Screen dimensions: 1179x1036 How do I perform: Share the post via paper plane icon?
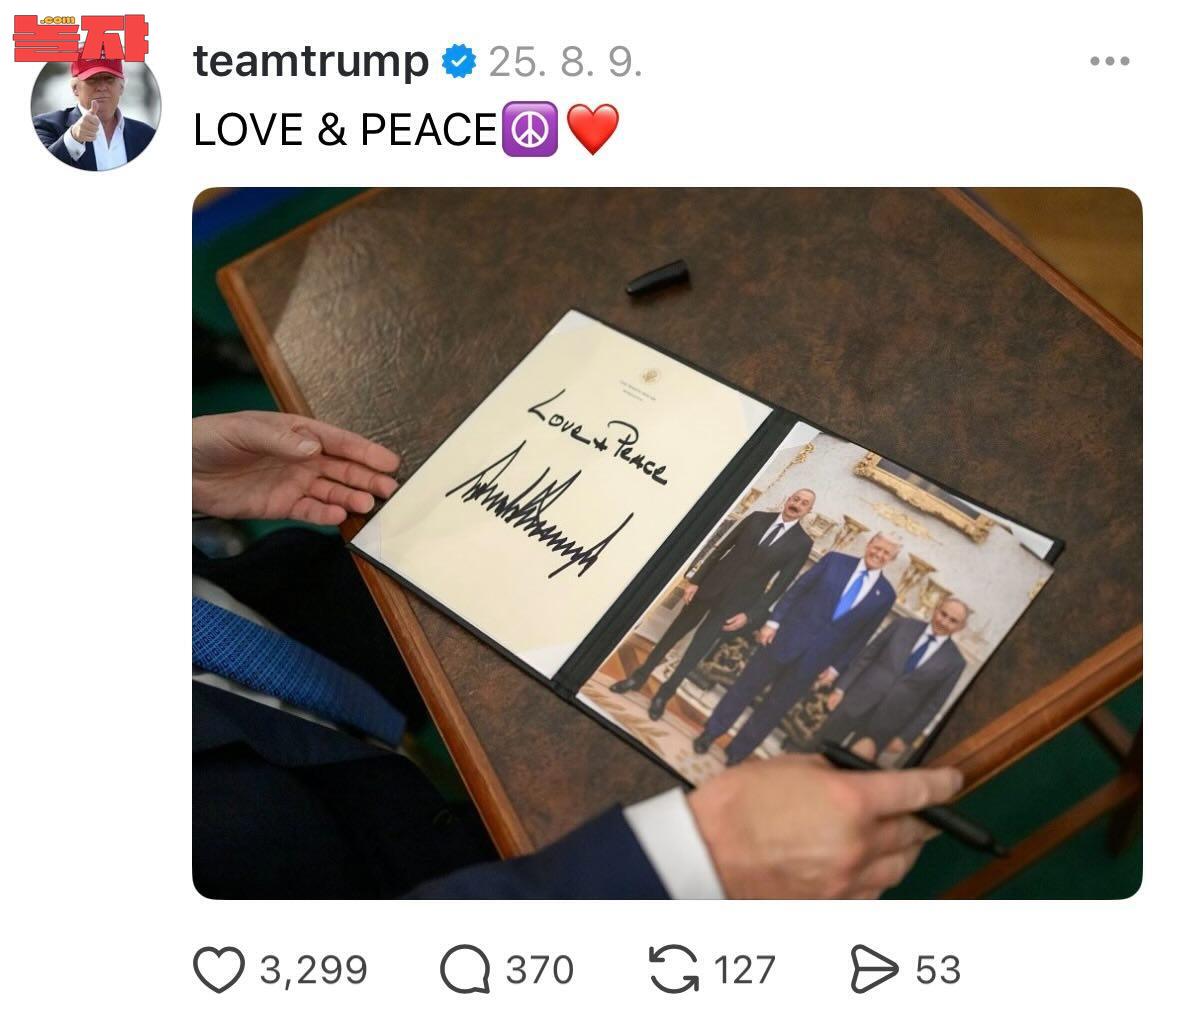coord(874,969)
